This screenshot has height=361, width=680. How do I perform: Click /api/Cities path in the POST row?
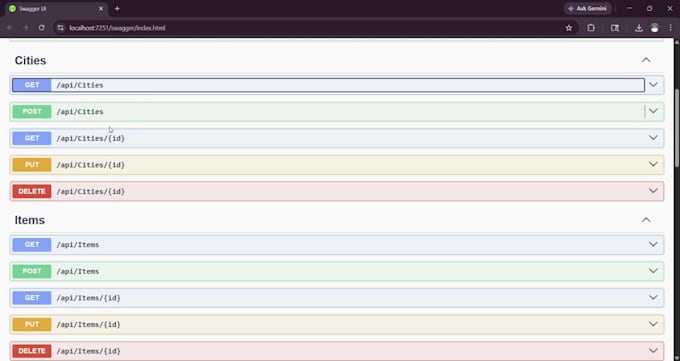(80, 112)
